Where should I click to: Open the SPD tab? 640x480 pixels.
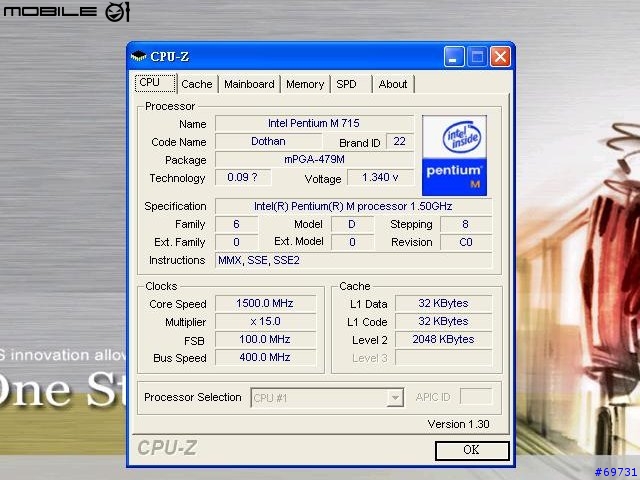coord(351,84)
